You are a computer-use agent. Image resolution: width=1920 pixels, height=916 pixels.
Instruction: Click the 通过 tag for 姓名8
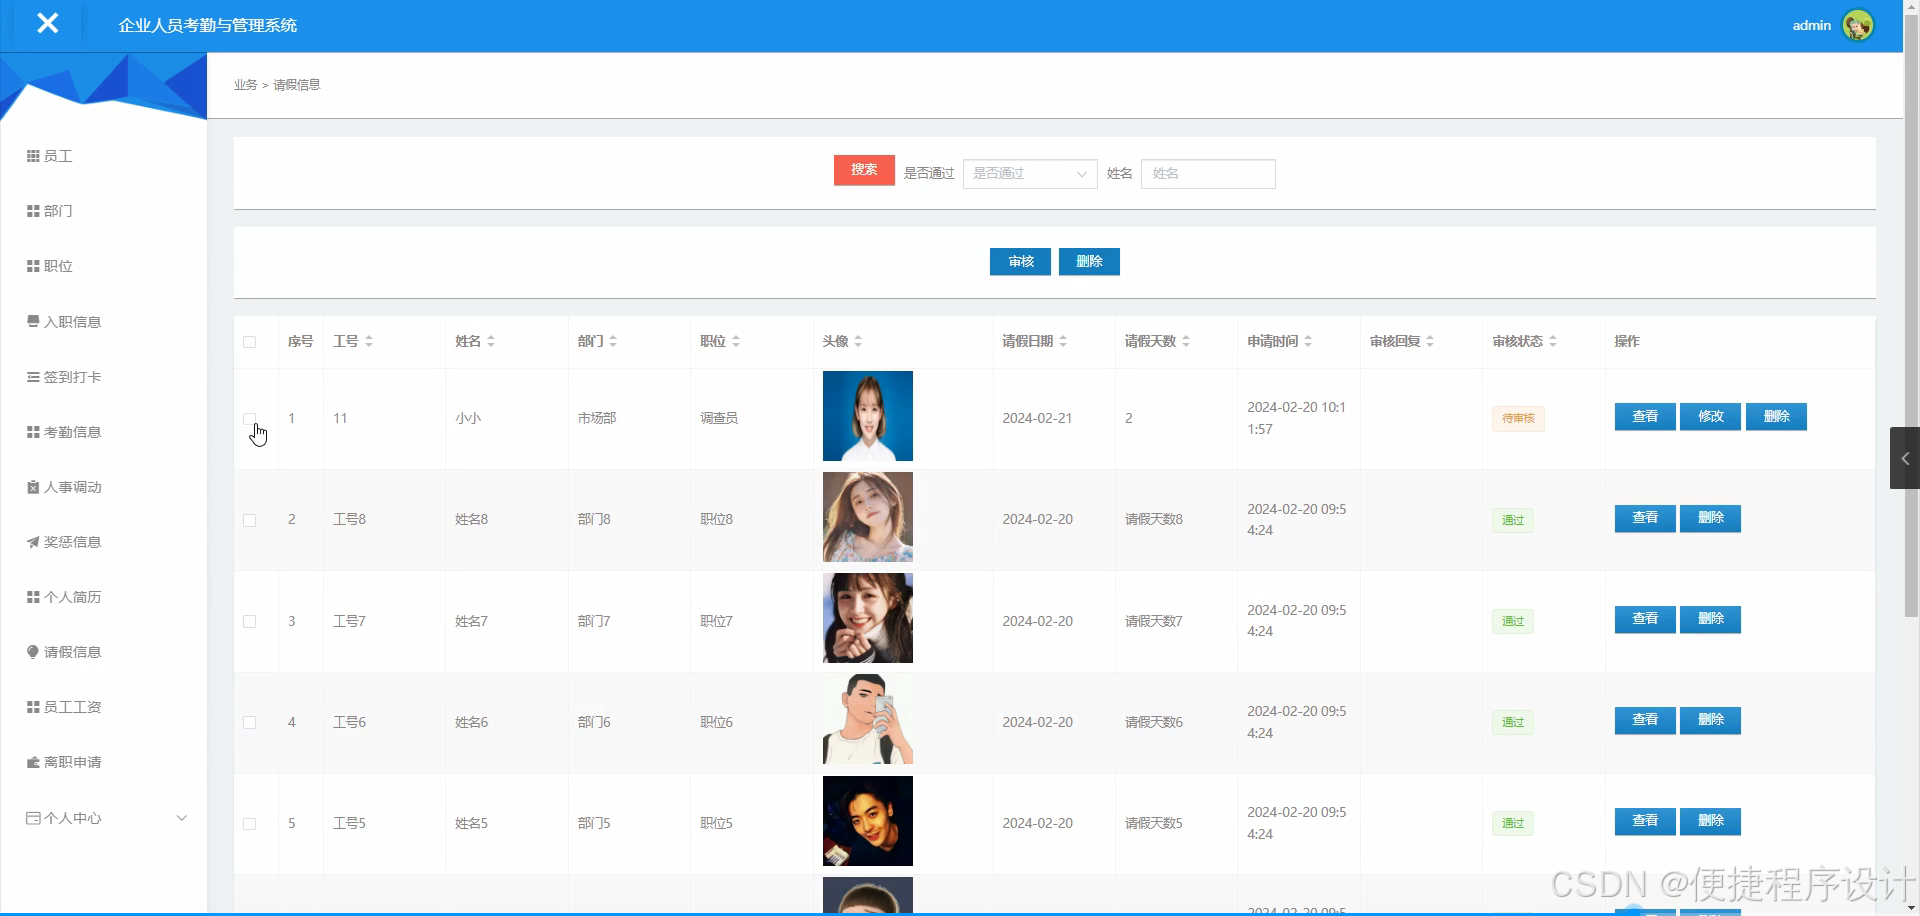[x=1513, y=520]
